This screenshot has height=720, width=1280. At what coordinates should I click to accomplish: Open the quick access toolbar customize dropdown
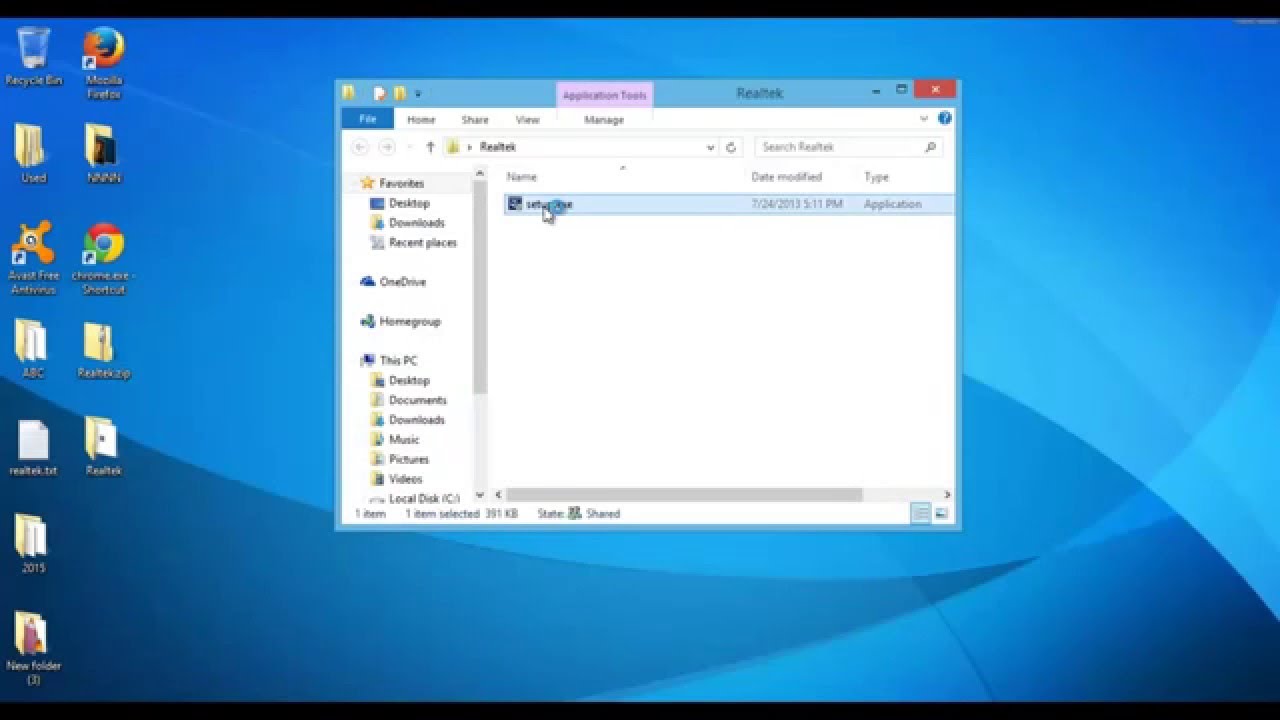click(x=418, y=94)
